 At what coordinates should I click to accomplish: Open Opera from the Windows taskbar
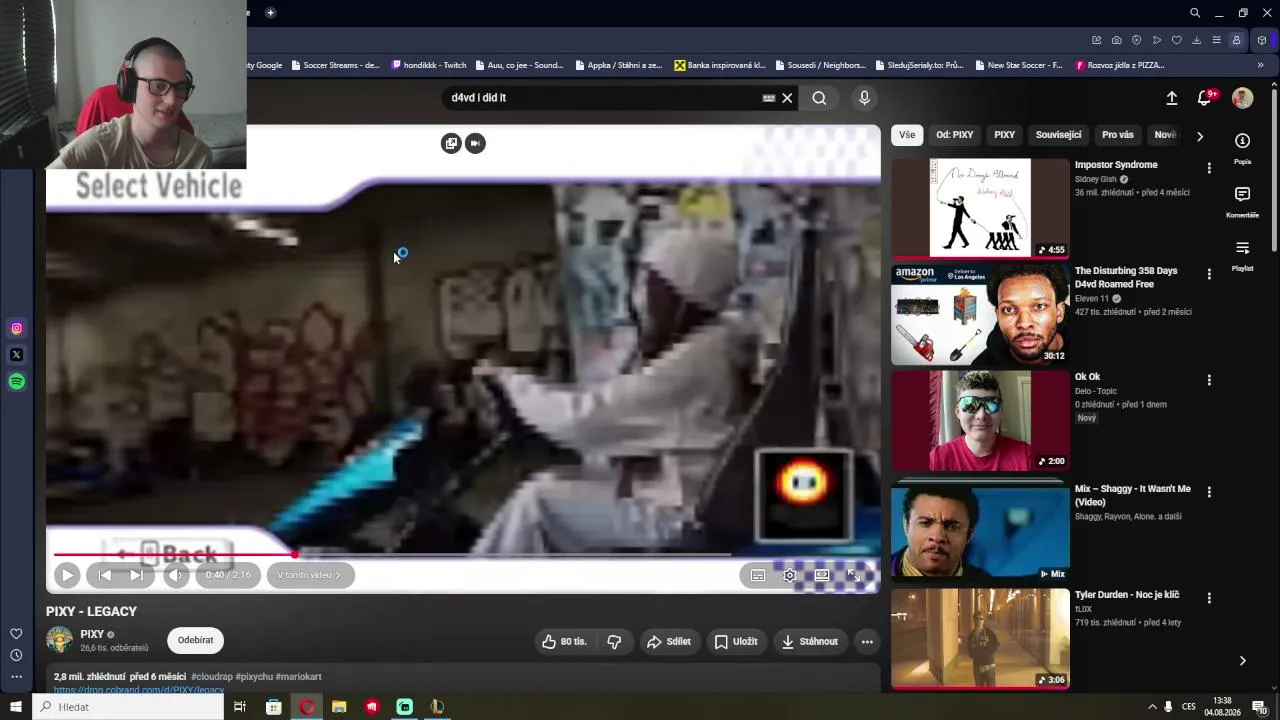(307, 707)
